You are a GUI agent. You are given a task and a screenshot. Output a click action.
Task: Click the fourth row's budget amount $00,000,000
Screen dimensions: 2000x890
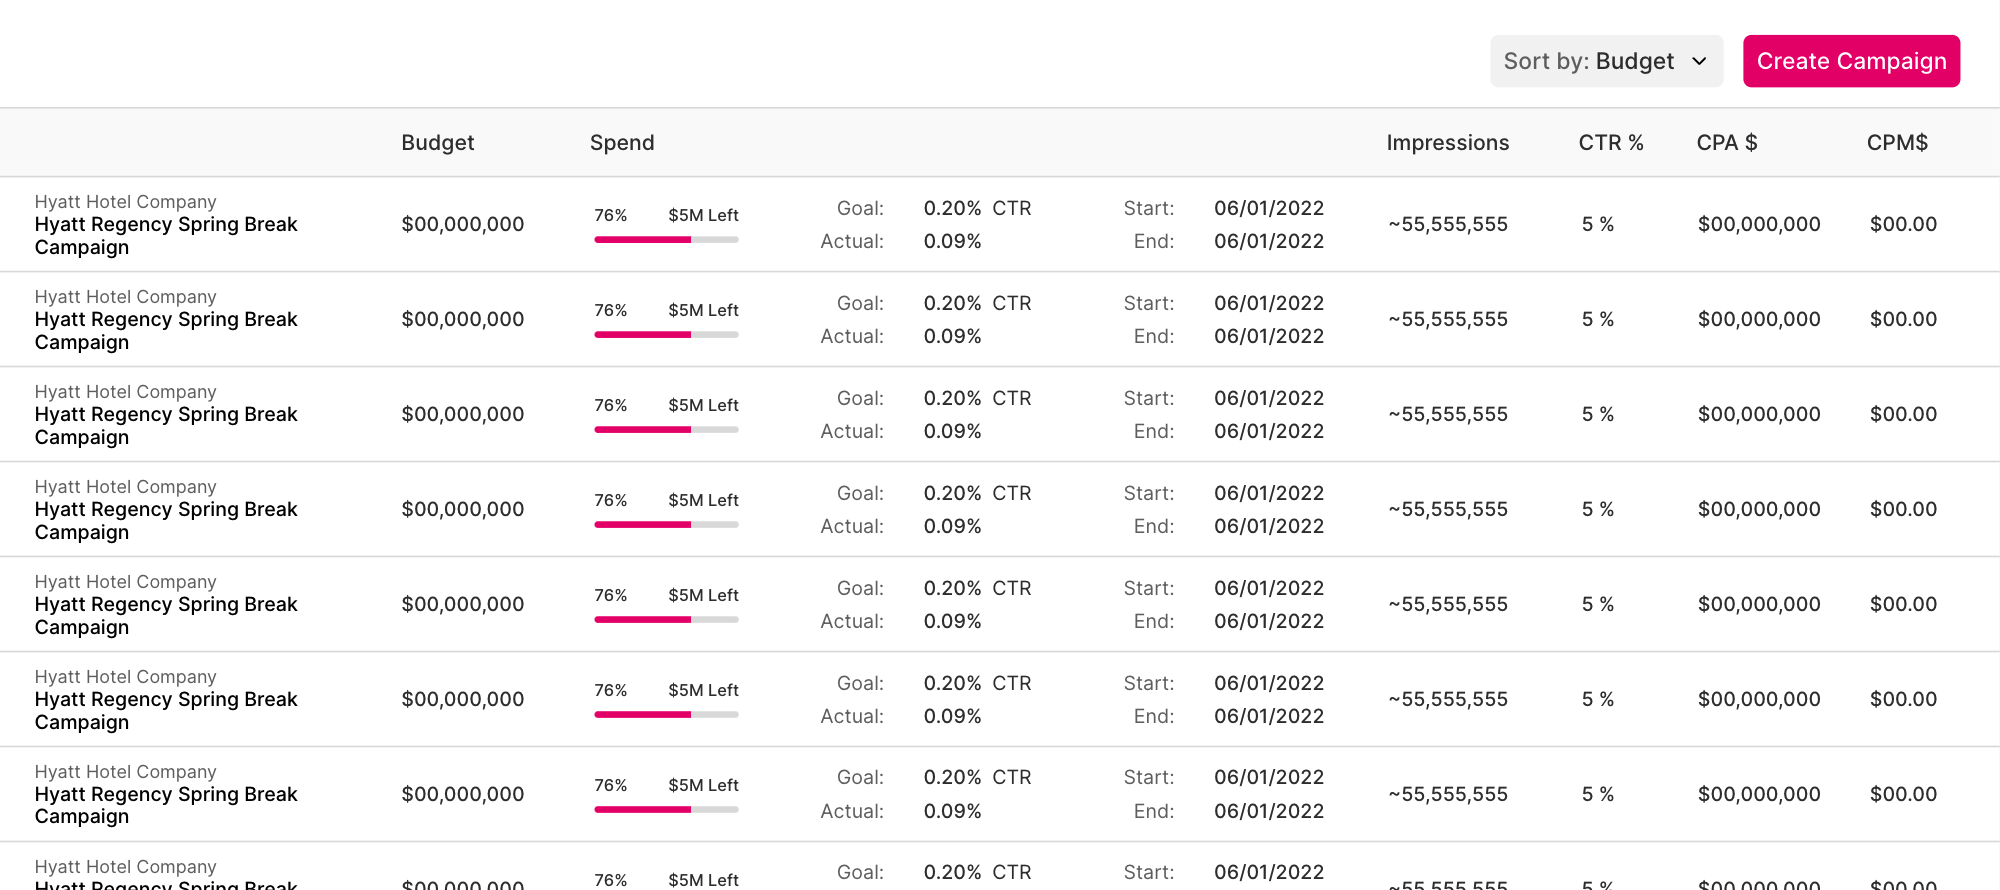(x=463, y=509)
